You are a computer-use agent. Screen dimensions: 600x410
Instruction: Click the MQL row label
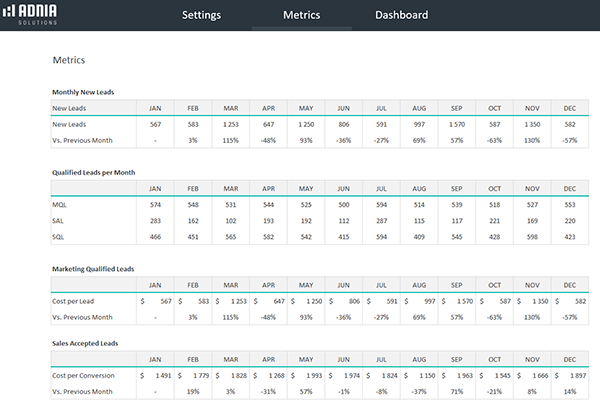59,204
